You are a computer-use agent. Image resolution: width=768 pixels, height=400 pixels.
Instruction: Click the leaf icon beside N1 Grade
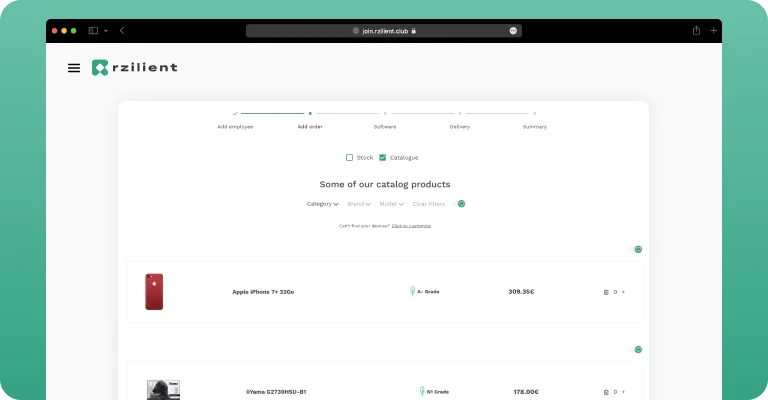[422, 391]
